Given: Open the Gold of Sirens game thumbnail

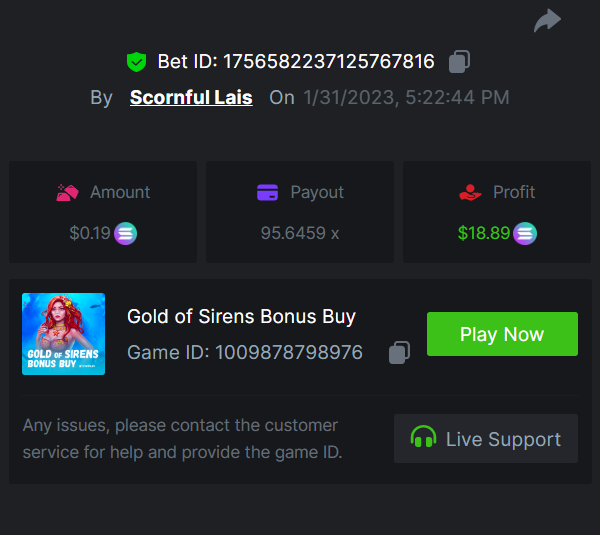Looking at the screenshot, I should pos(63,334).
